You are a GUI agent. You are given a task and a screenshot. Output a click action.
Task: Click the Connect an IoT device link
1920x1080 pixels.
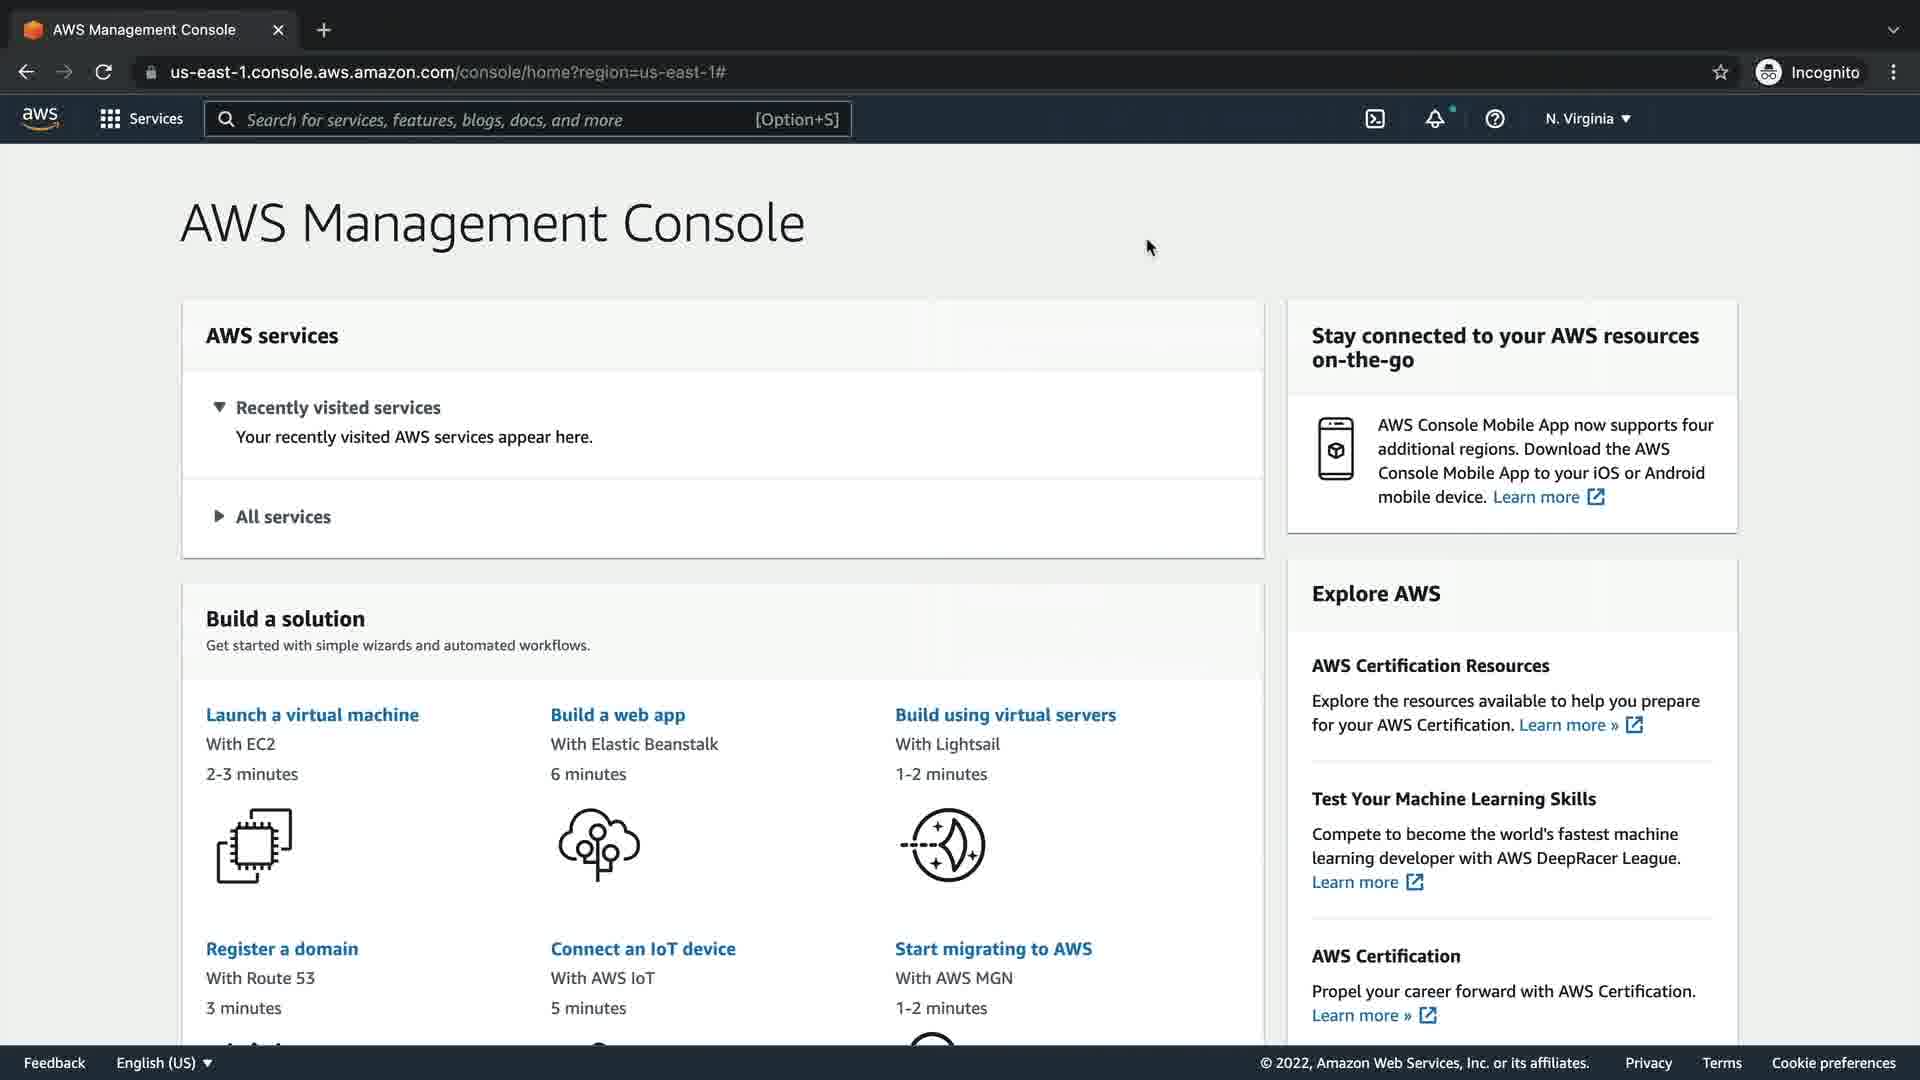(x=643, y=949)
